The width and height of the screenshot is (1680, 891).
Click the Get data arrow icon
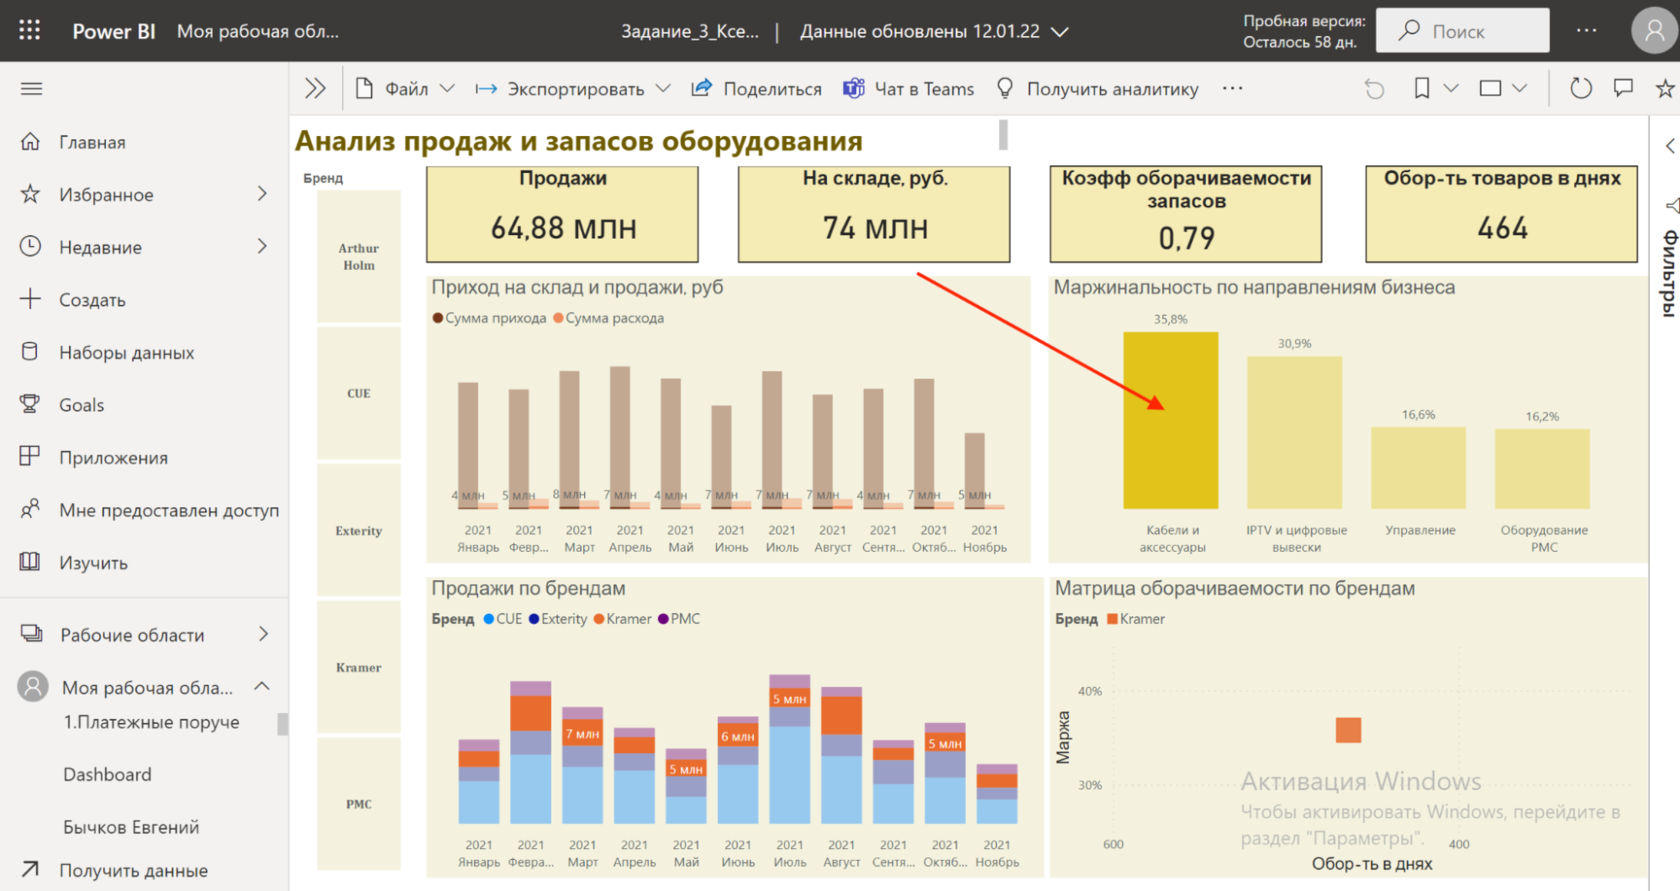(x=30, y=870)
